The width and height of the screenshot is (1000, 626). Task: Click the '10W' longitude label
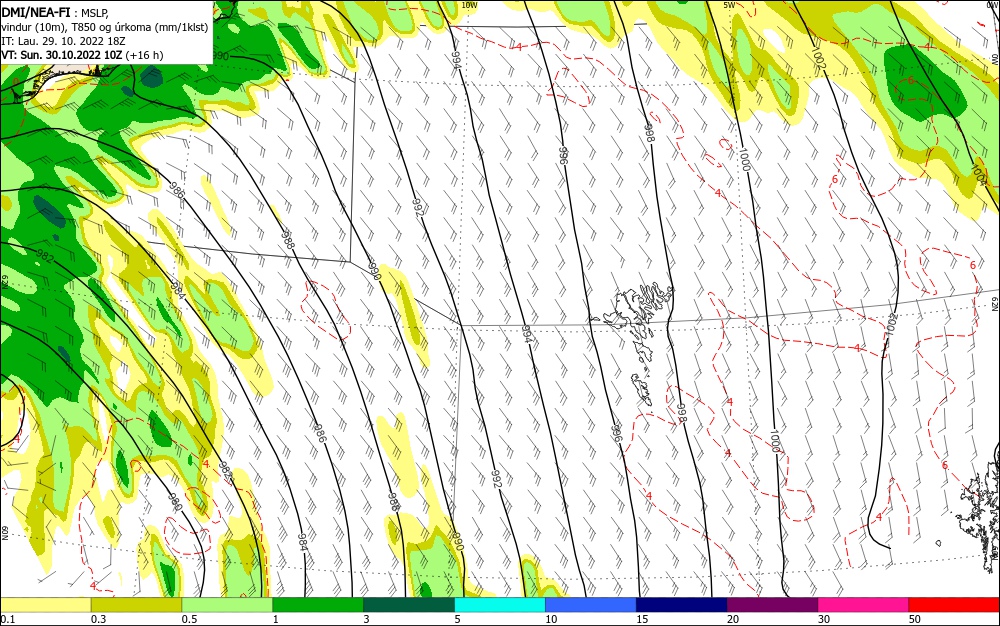pos(469,5)
